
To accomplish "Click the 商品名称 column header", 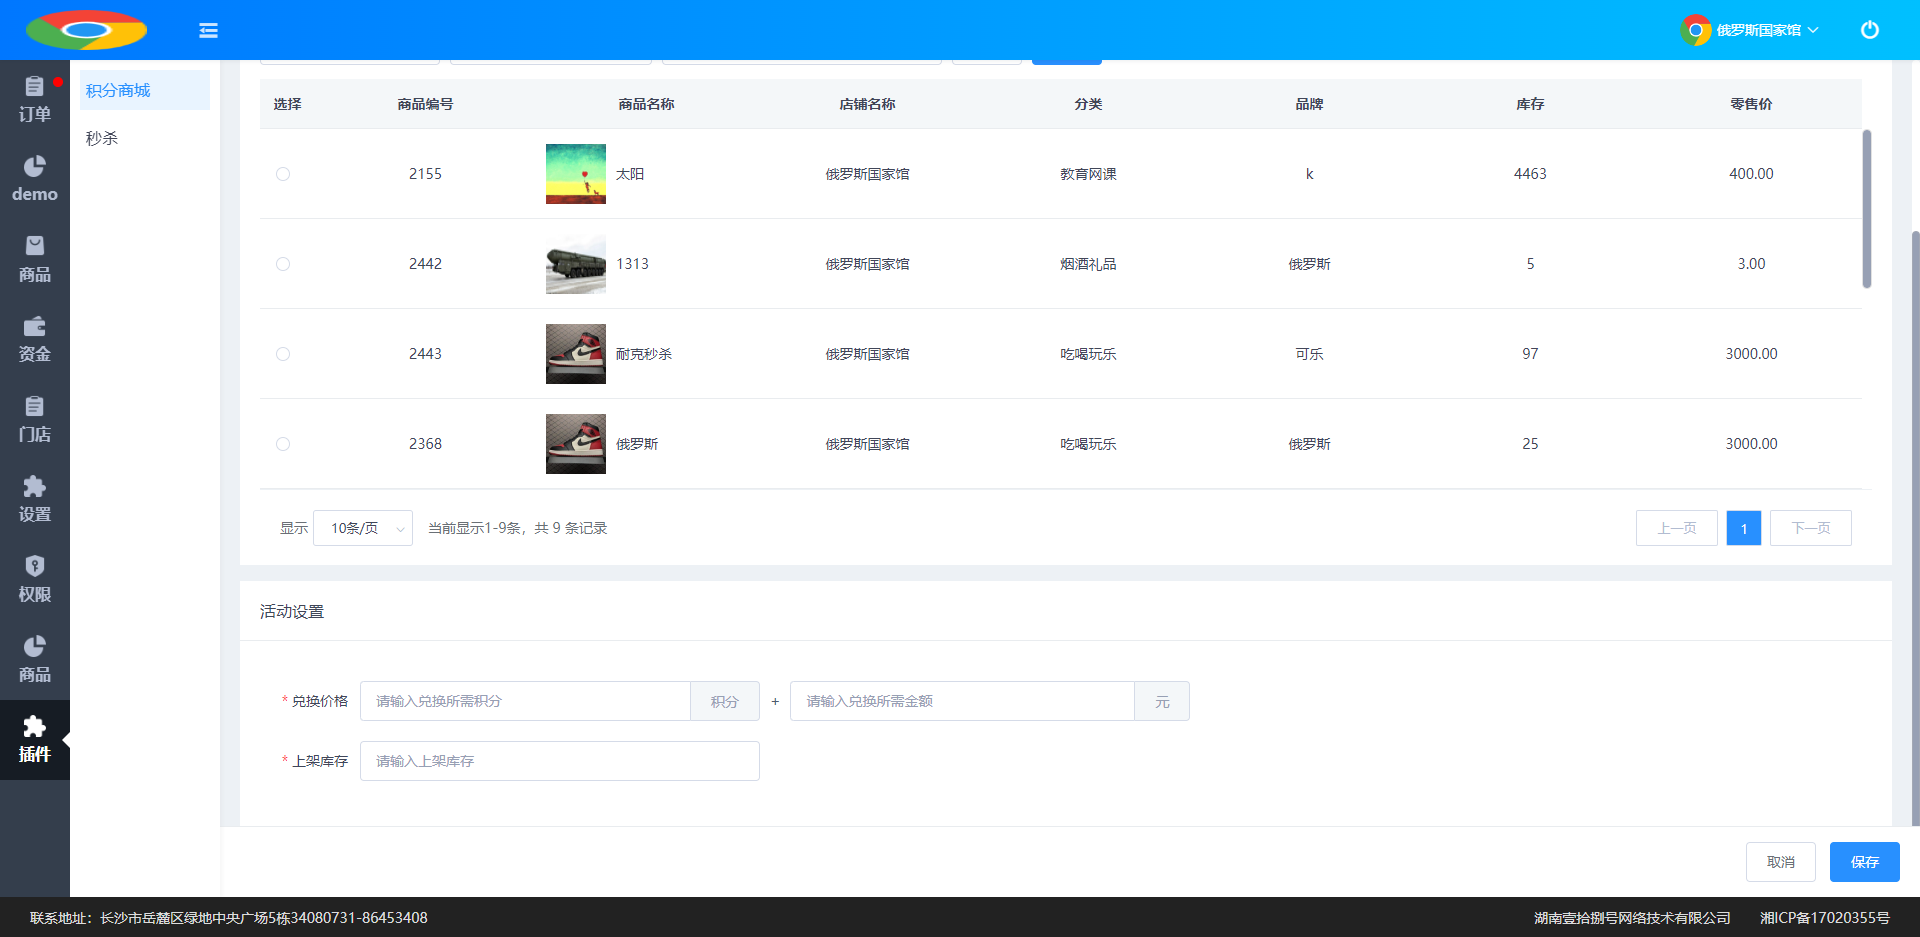I will click(646, 104).
